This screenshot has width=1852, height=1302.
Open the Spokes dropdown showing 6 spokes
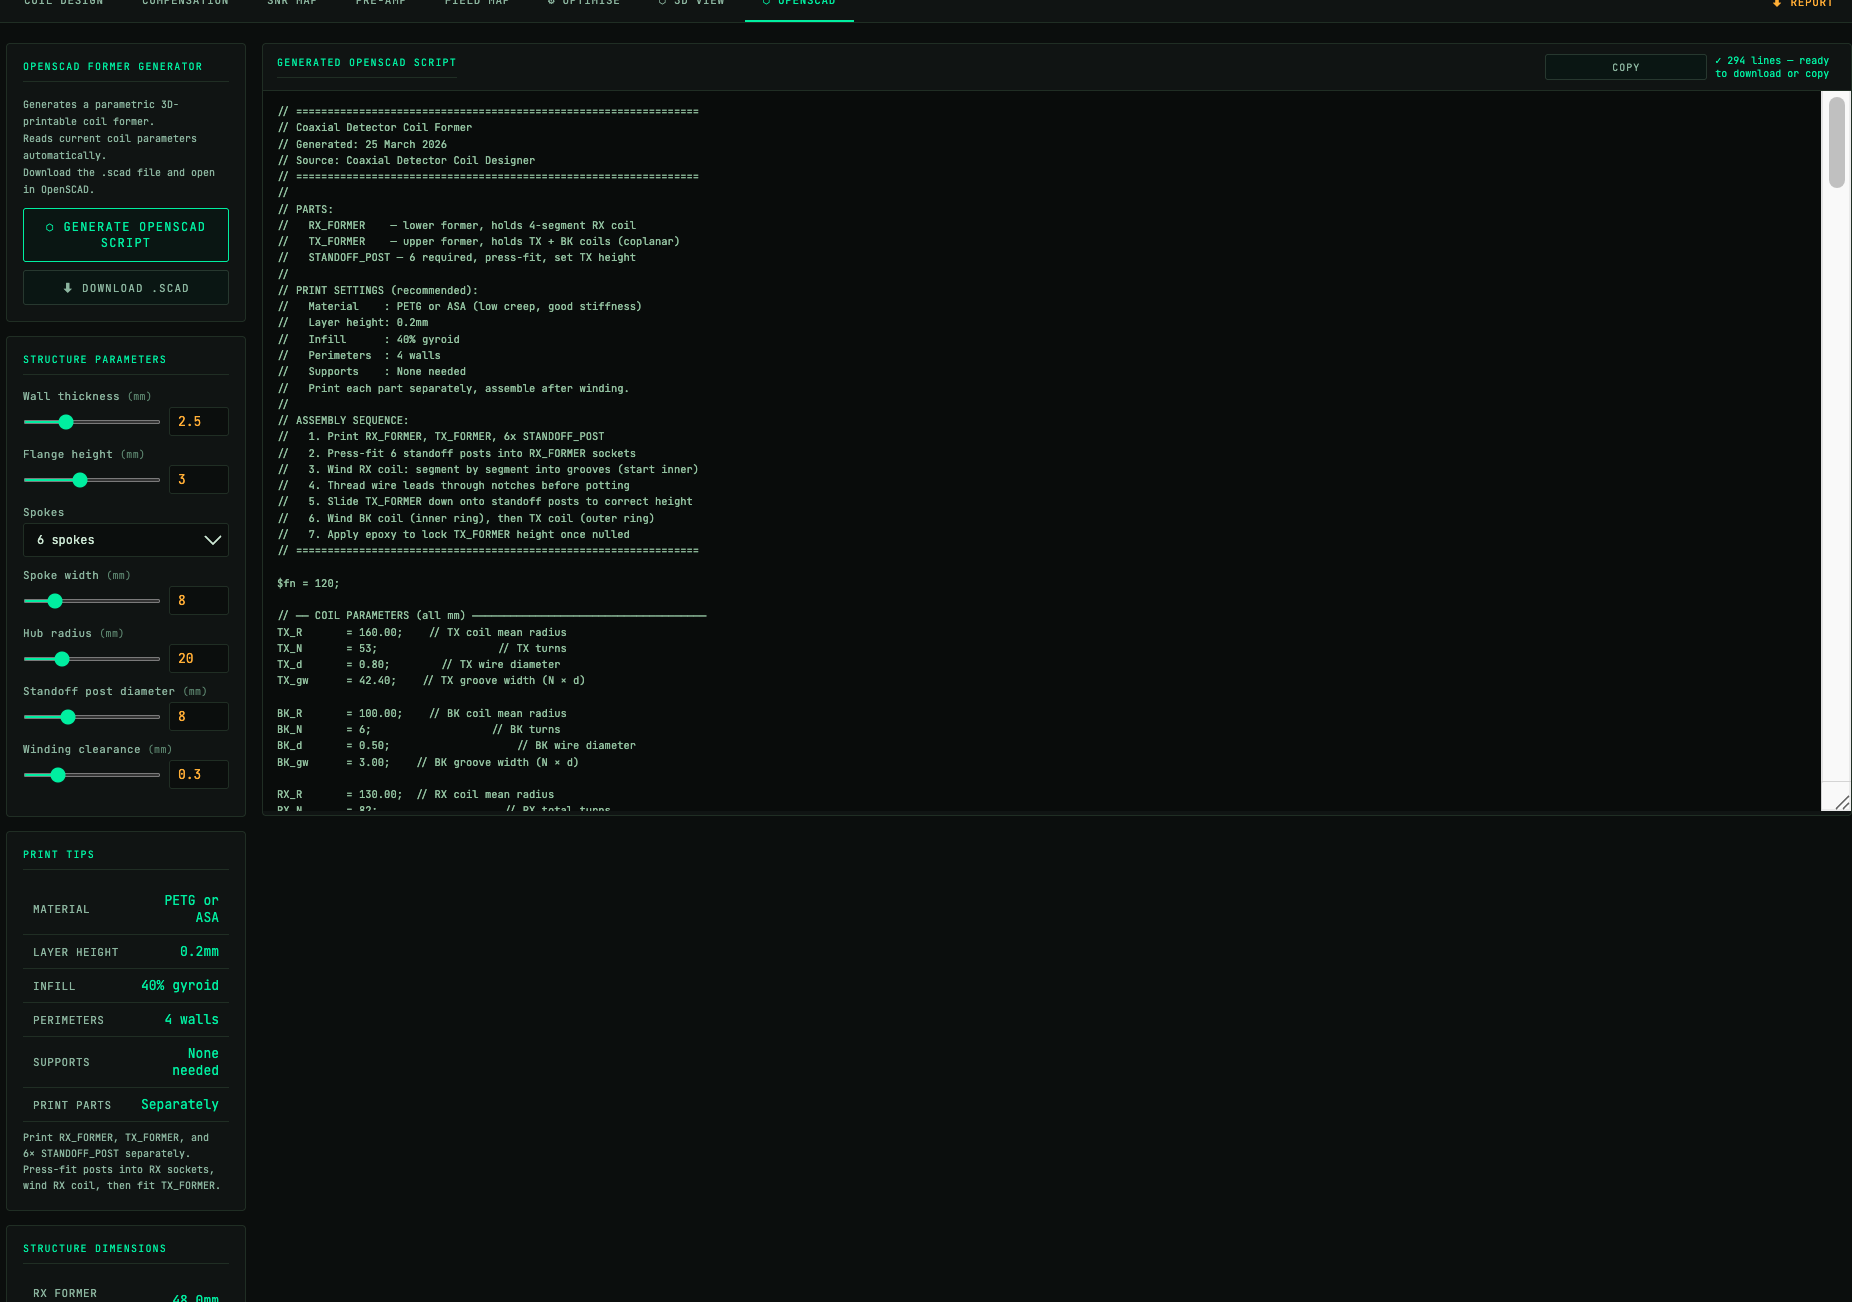pyautogui.click(x=126, y=540)
